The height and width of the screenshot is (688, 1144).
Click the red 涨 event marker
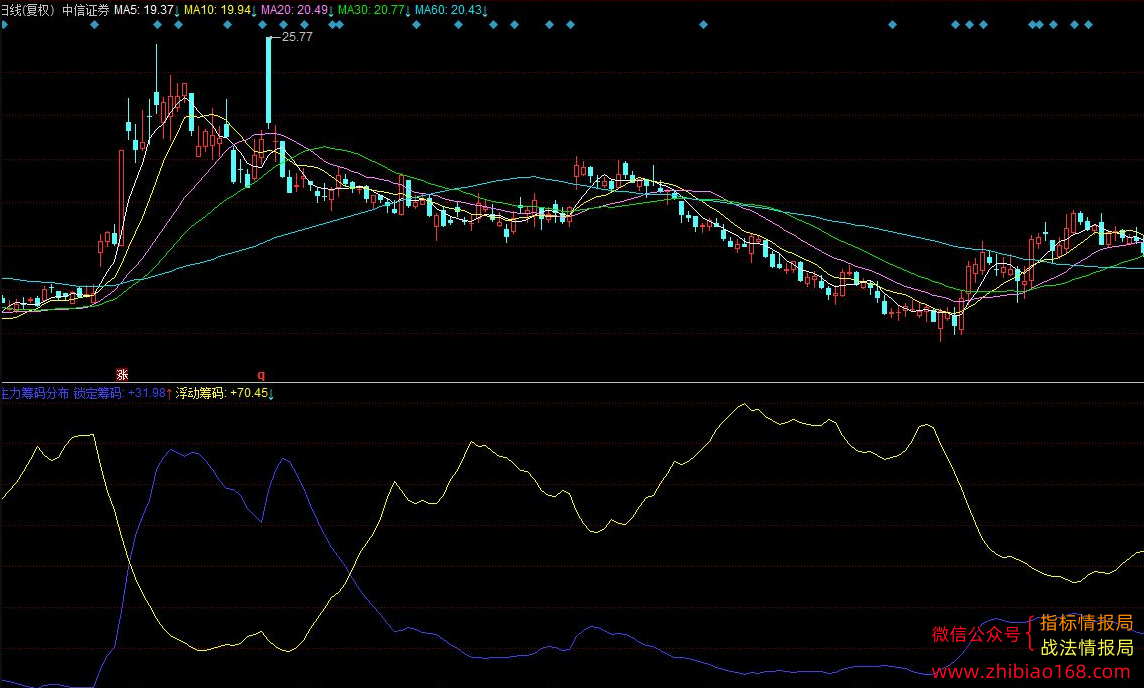pyautogui.click(x=123, y=374)
